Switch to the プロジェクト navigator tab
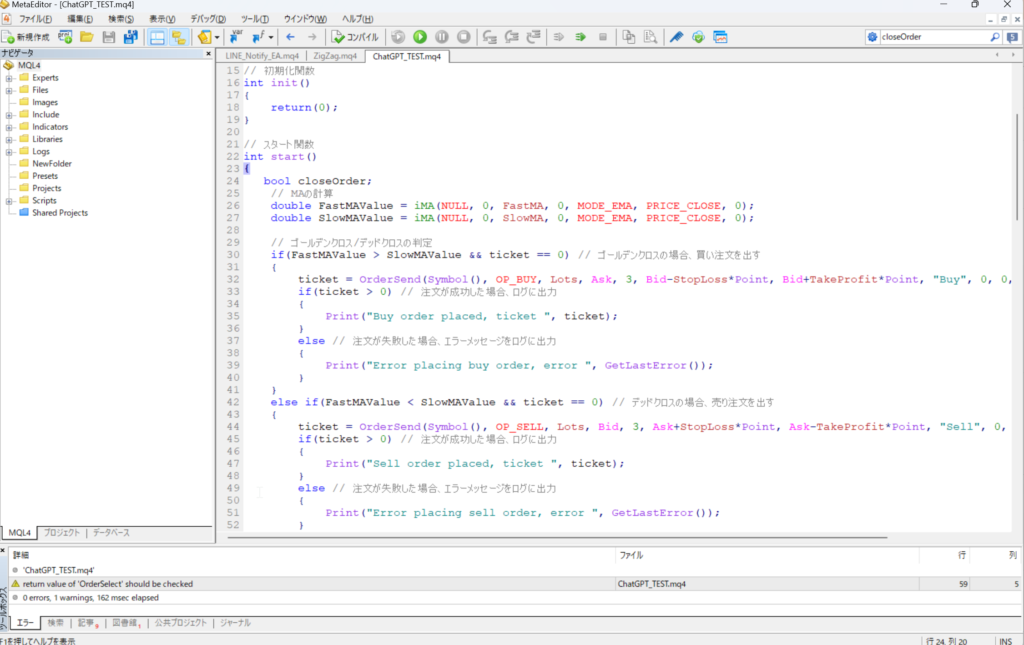This screenshot has height=645, width=1024. (x=61, y=533)
